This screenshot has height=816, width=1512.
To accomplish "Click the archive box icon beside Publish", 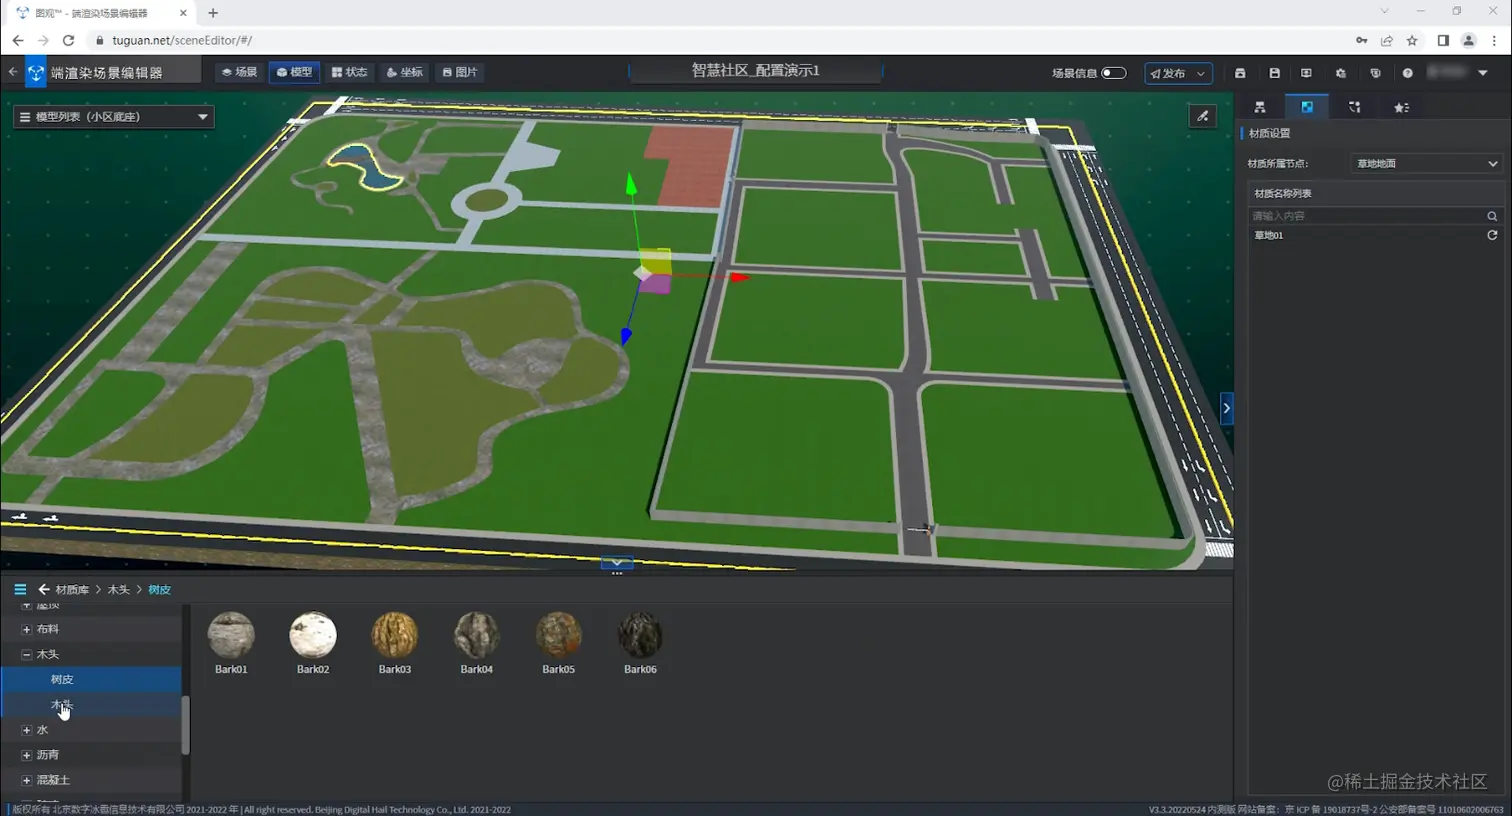I will pyautogui.click(x=1240, y=73).
